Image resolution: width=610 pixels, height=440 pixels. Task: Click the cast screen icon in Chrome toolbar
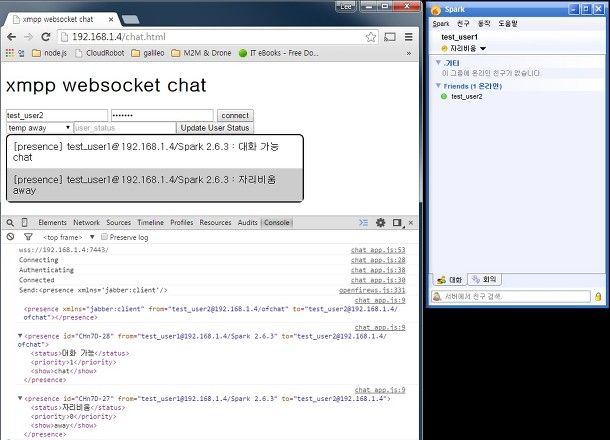pyautogui.click(x=390, y=37)
